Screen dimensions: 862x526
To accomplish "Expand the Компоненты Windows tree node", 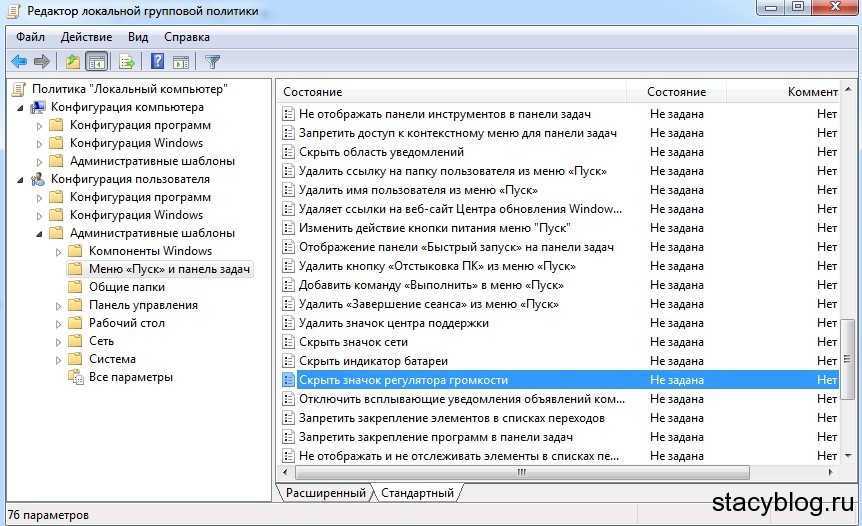I will [x=58, y=251].
